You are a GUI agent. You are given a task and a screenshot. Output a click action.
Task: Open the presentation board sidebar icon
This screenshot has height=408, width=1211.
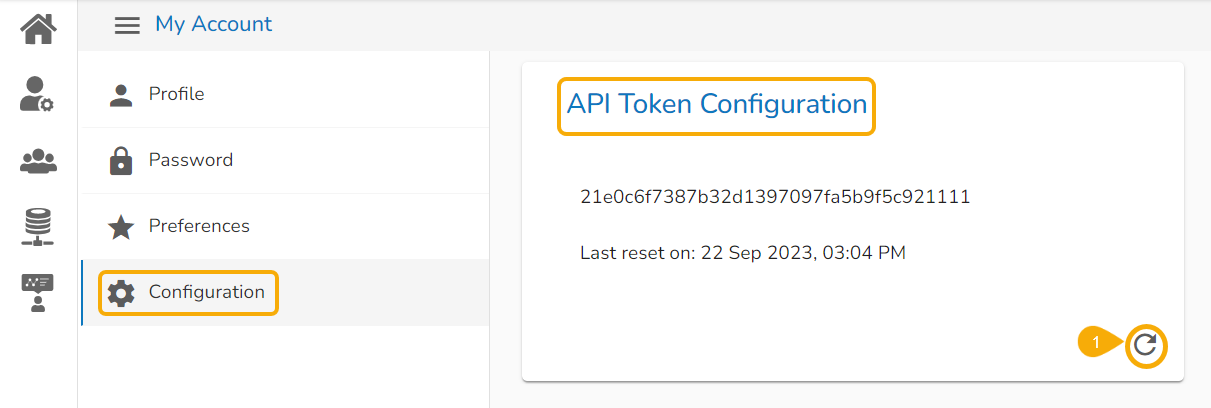tap(38, 293)
